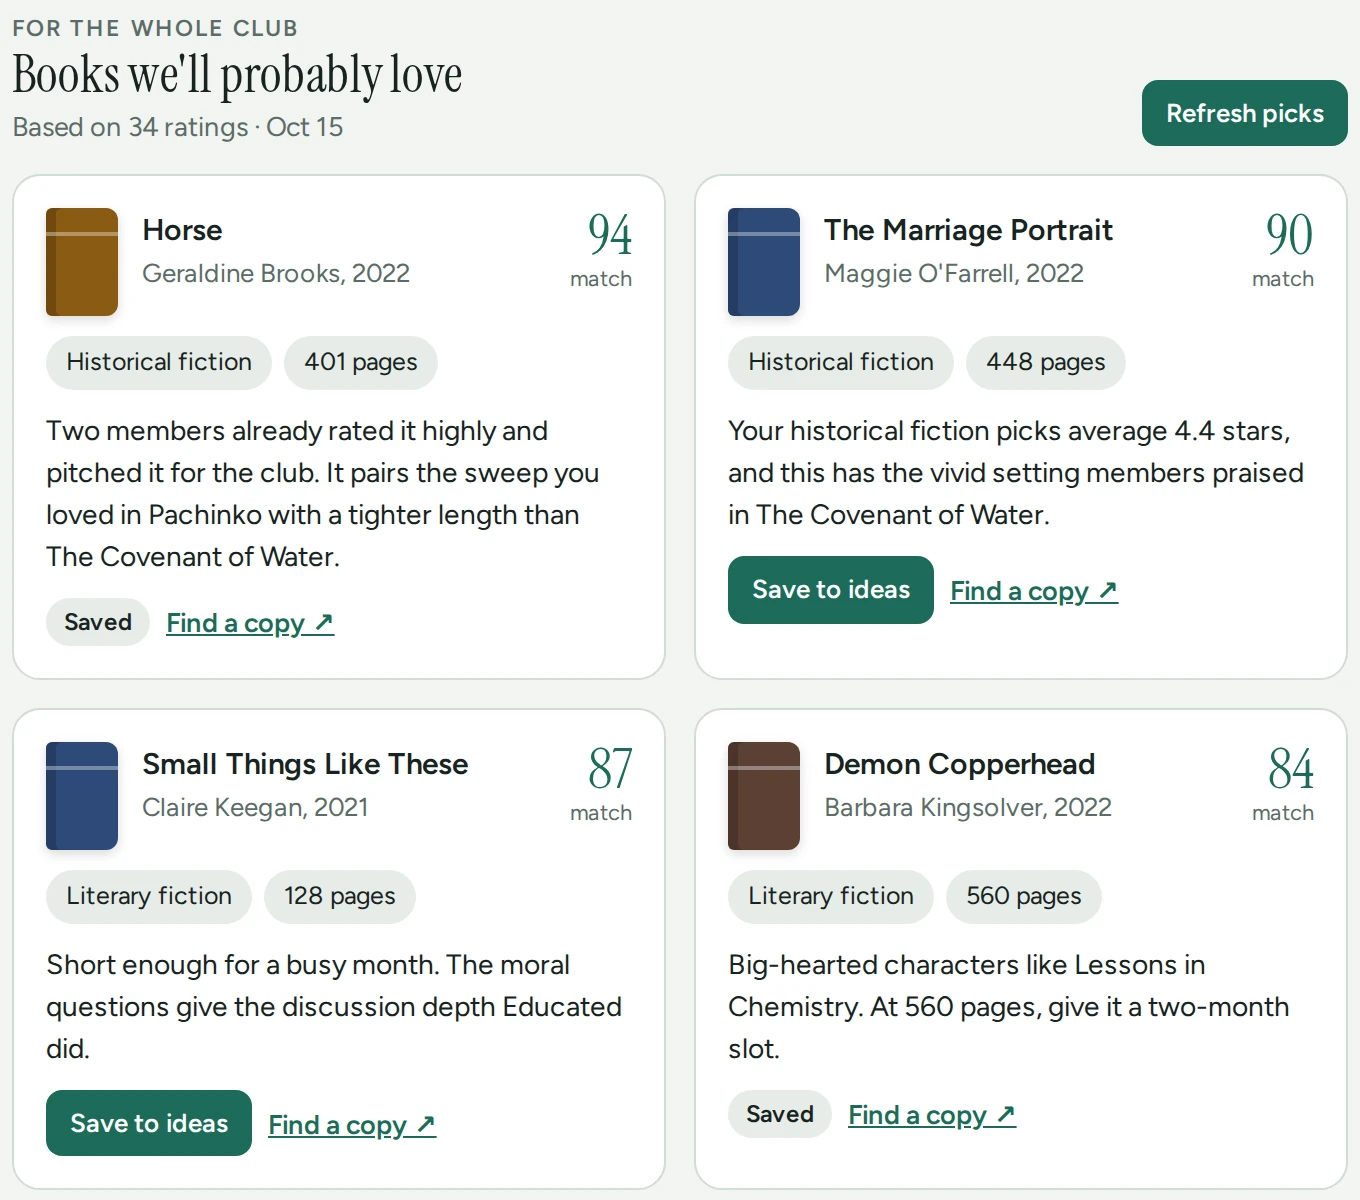The image size is (1360, 1200).
Task: Open The Marriage Portrait book cover
Action: pyautogui.click(x=764, y=262)
